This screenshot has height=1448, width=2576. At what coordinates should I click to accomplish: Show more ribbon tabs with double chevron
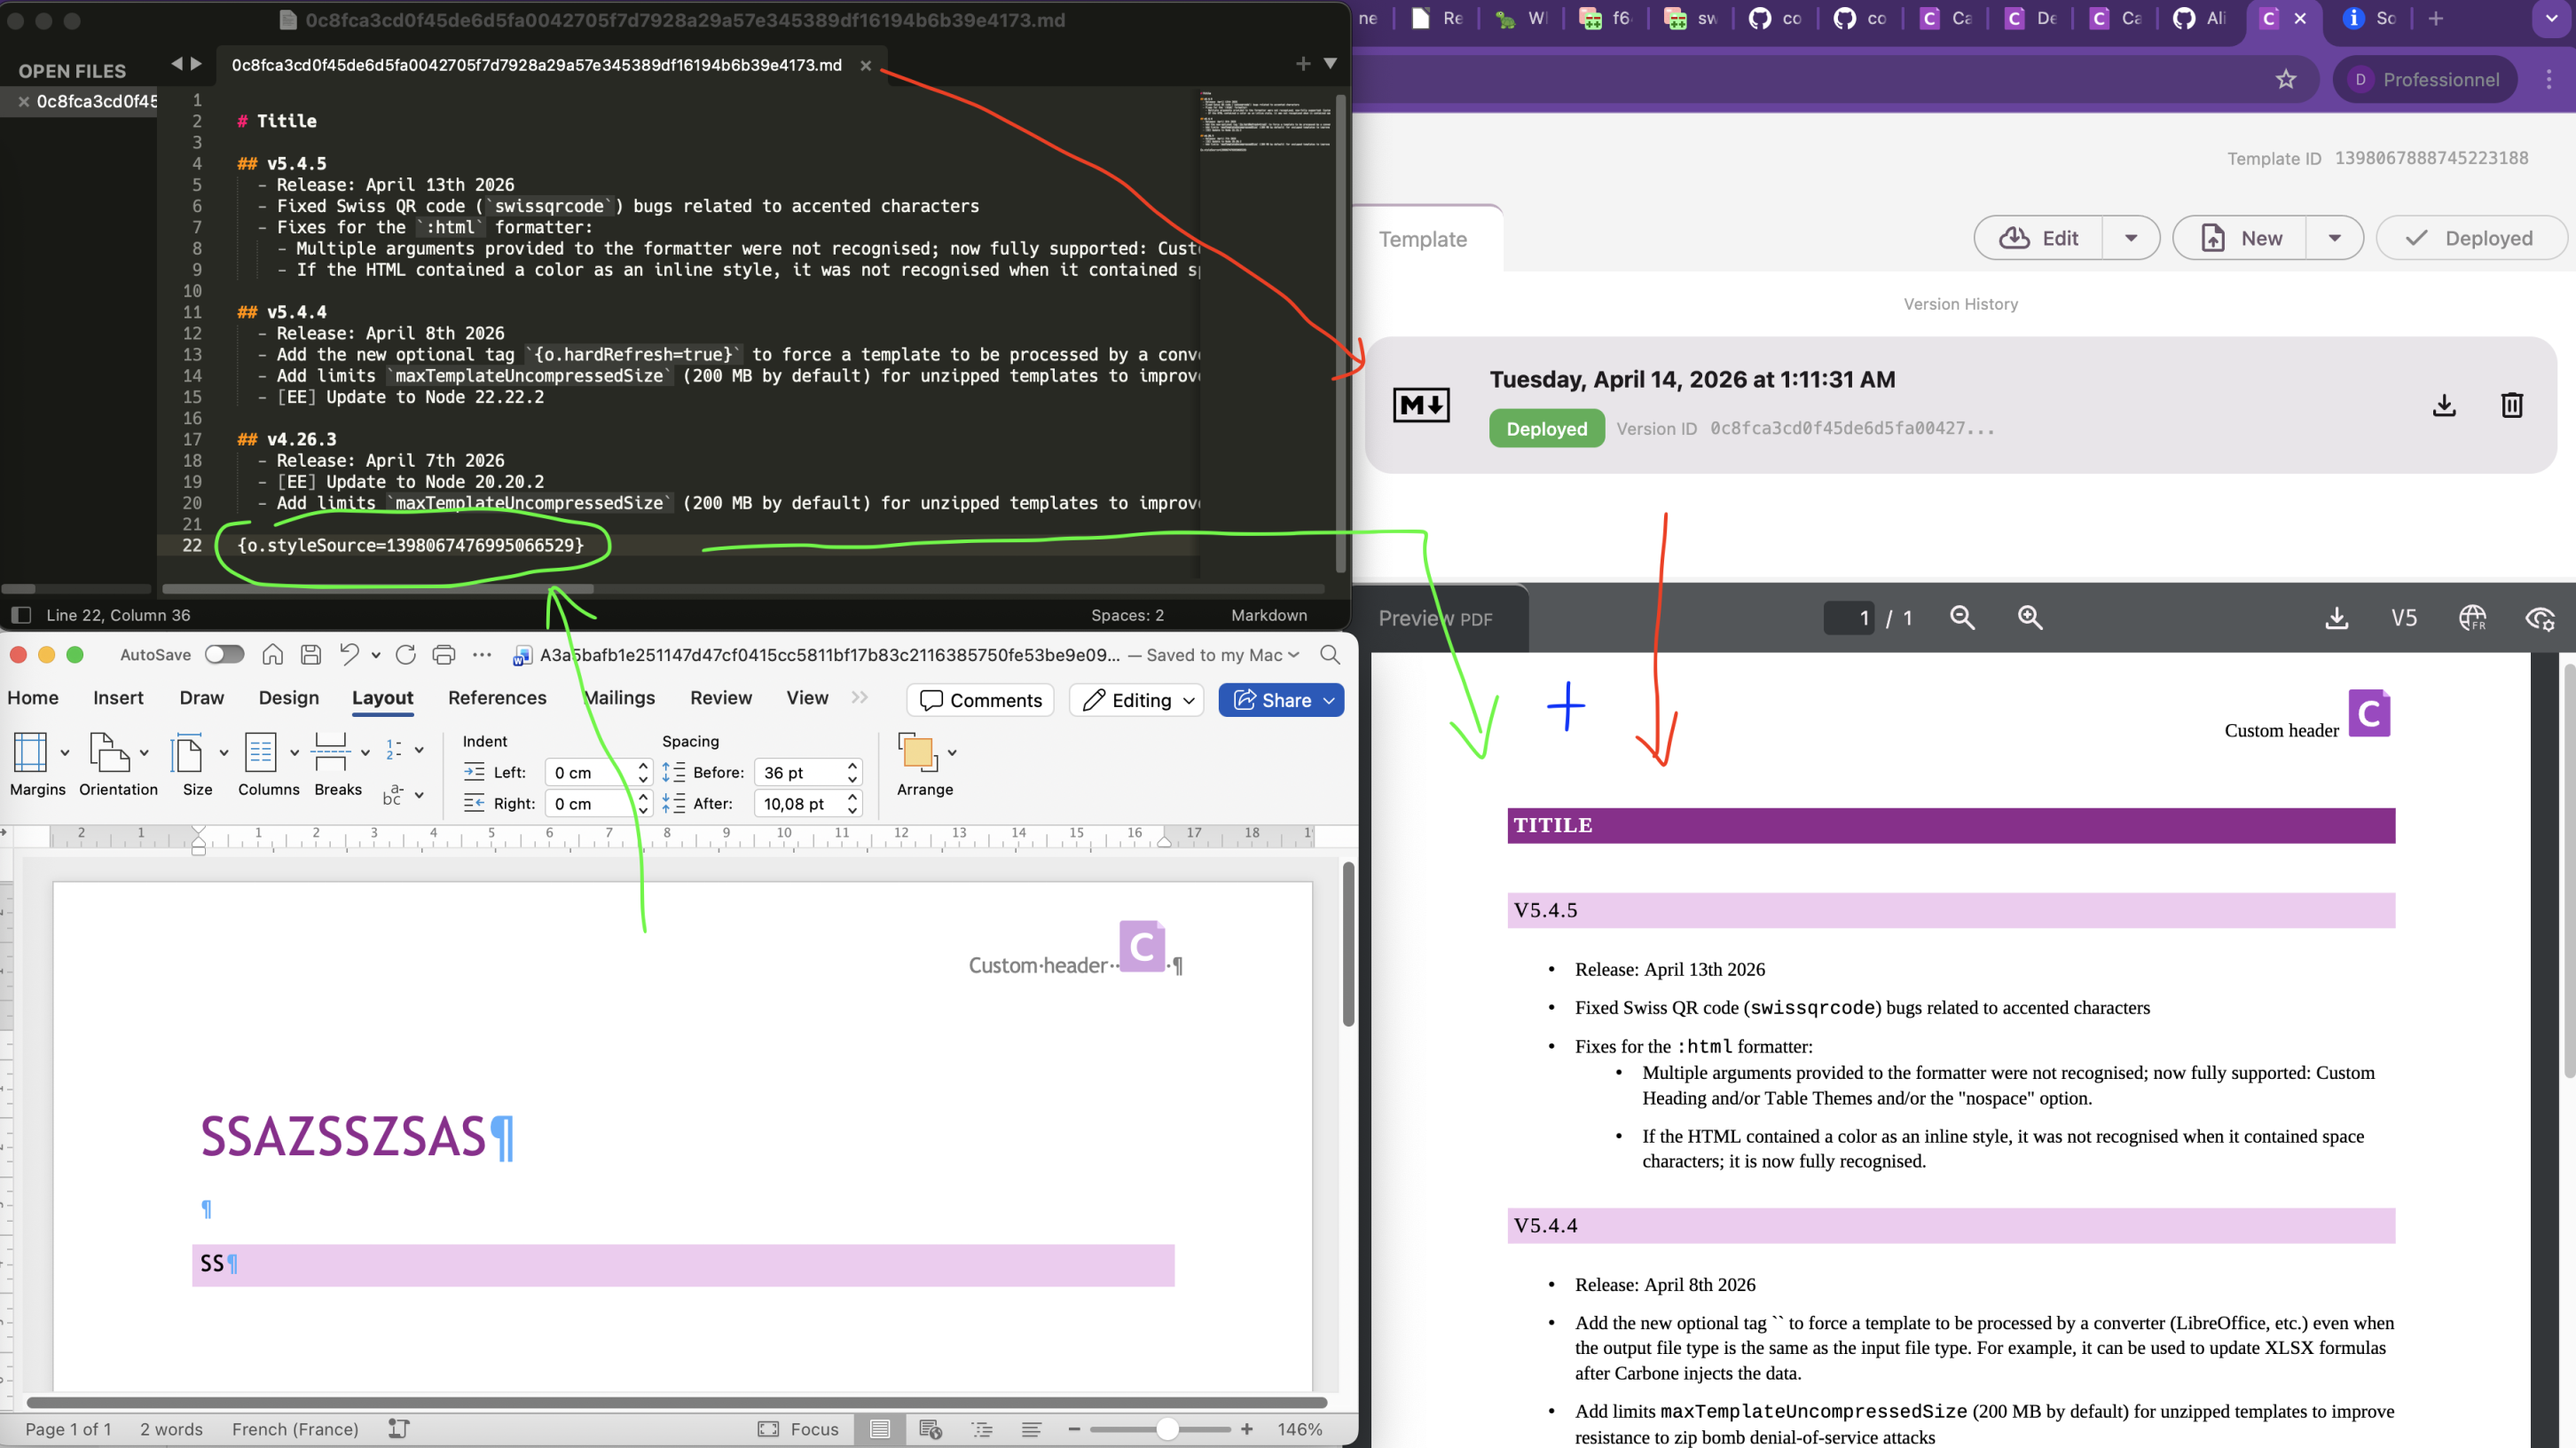pos(859,697)
